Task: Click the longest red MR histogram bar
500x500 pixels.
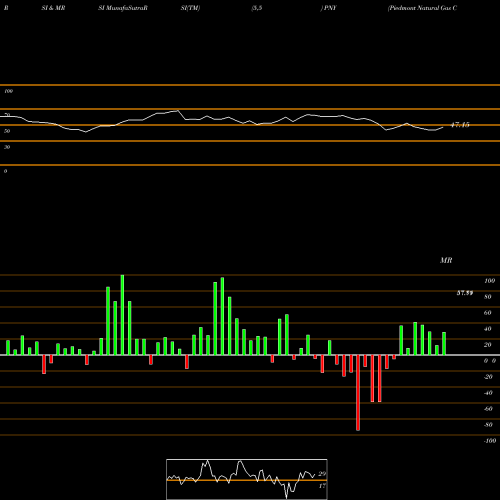Action: point(358,393)
